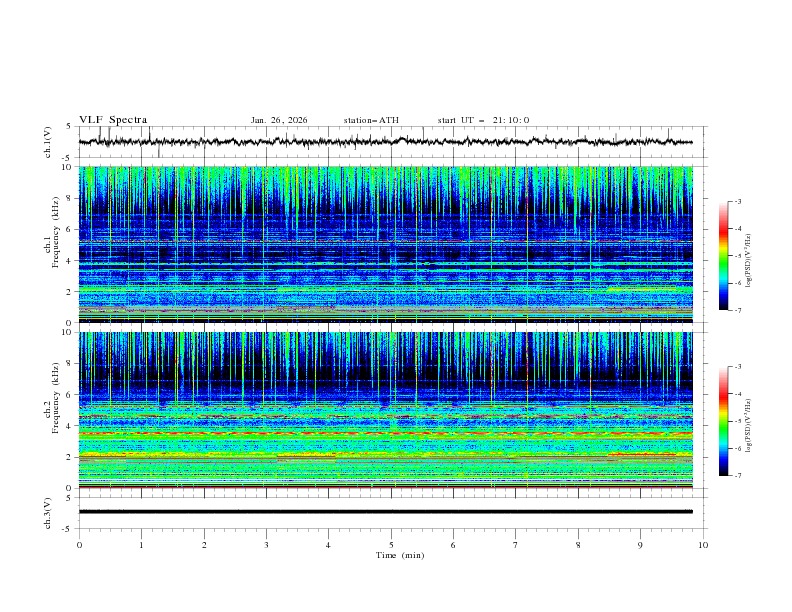792x612 pixels.
Task: Click the red 3.5 kHz band in ch.2 spectrogram
Action: tap(385, 434)
